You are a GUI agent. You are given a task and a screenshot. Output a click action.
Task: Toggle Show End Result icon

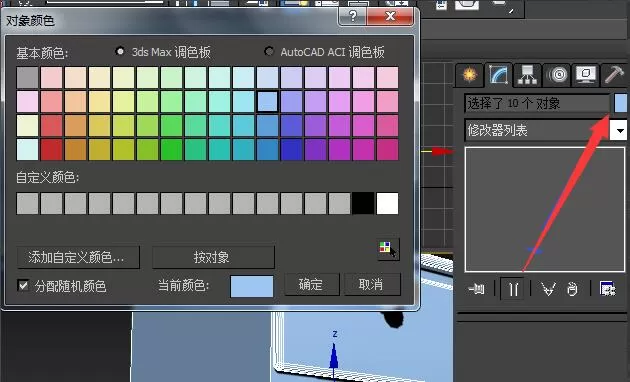tap(512, 289)
